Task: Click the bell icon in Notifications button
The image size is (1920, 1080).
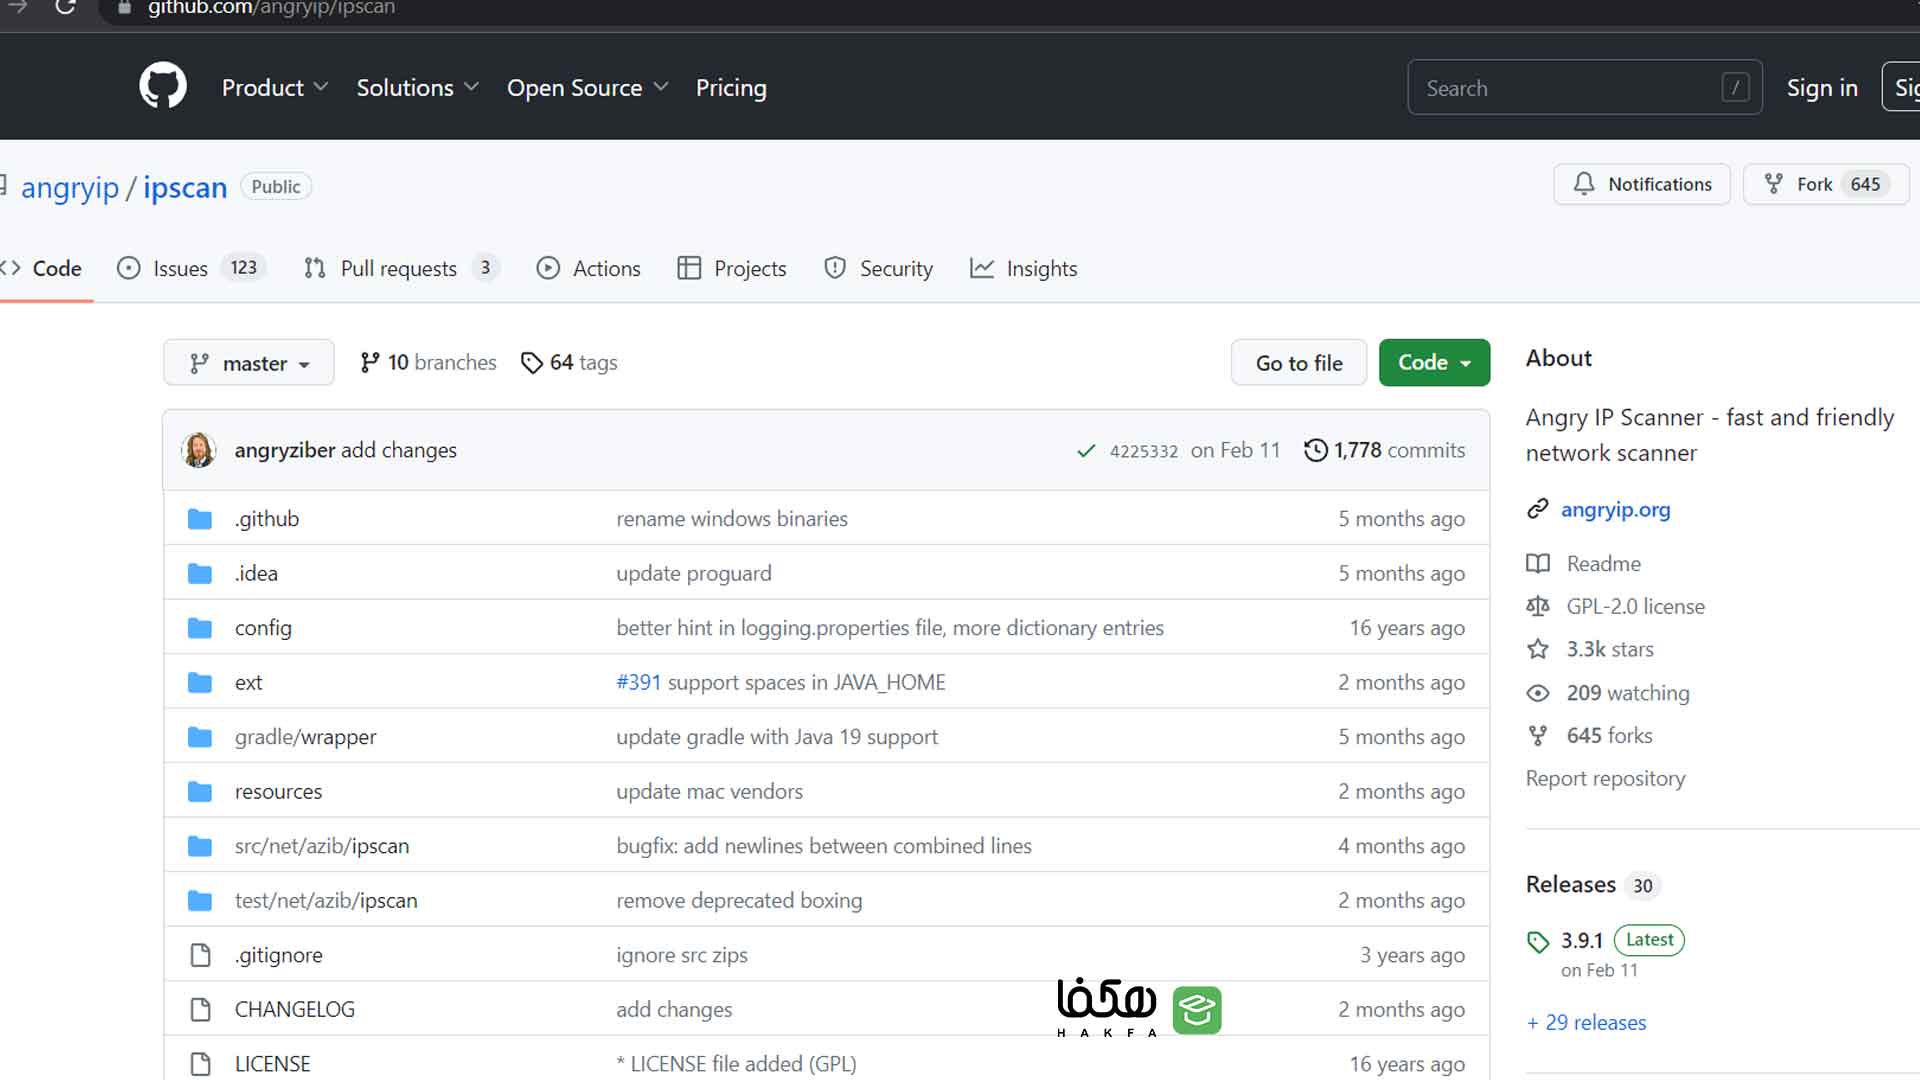Action: [1584, 184]
